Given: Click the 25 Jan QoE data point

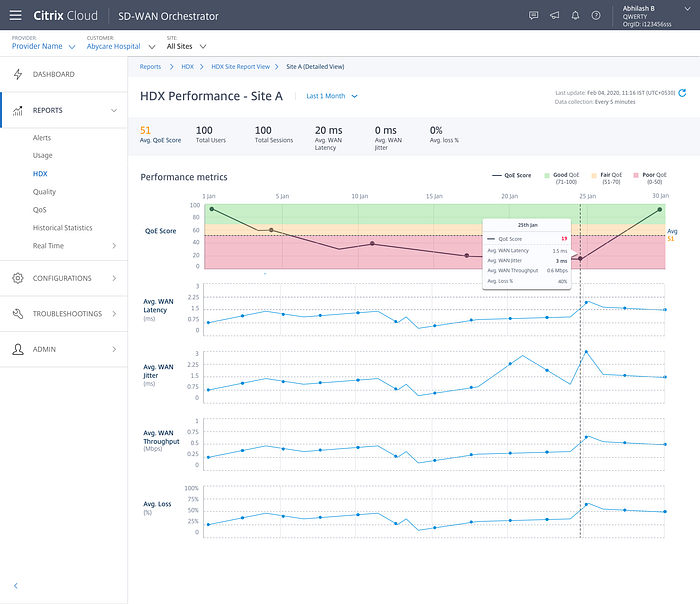Looking at the screenshot, I should pyautogui.click(x=580, y=258).
